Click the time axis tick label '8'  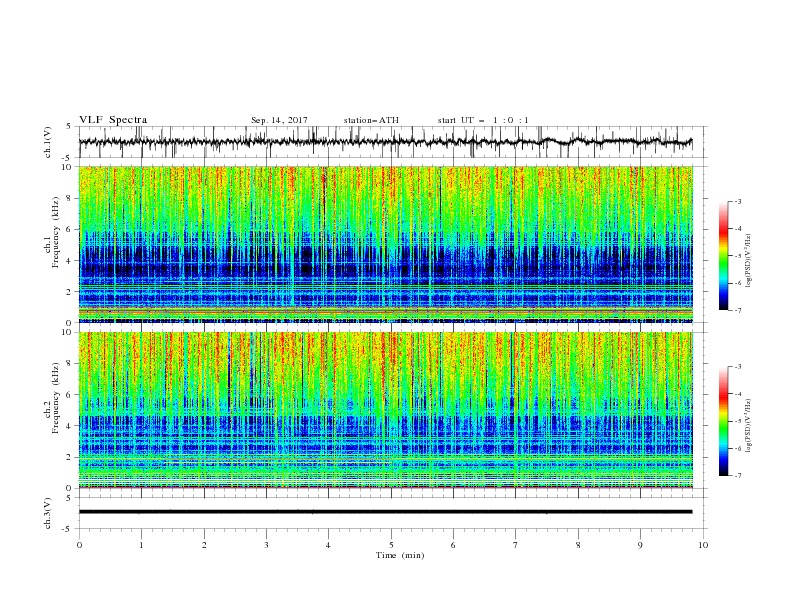(578, 545)
